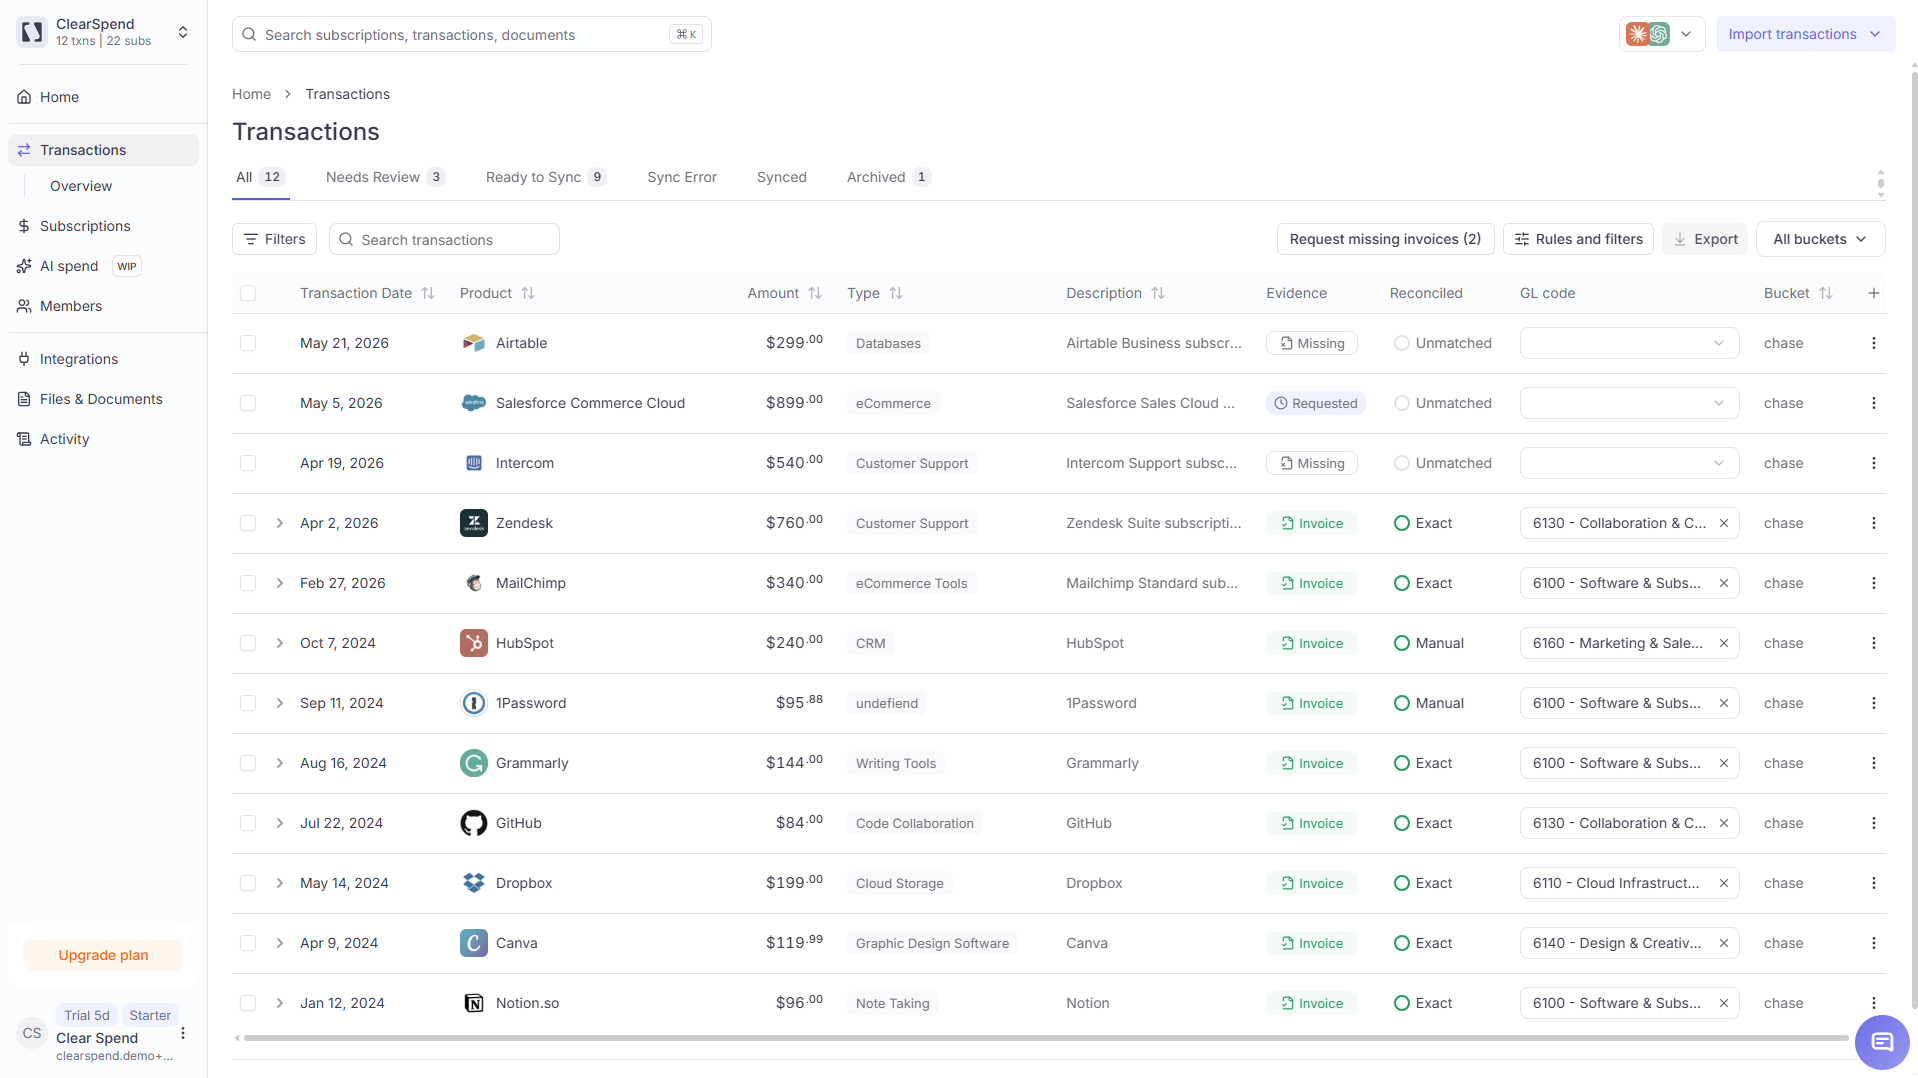
Task: Click the ClearSpend logo icon
Action: (x=32, y=32)
